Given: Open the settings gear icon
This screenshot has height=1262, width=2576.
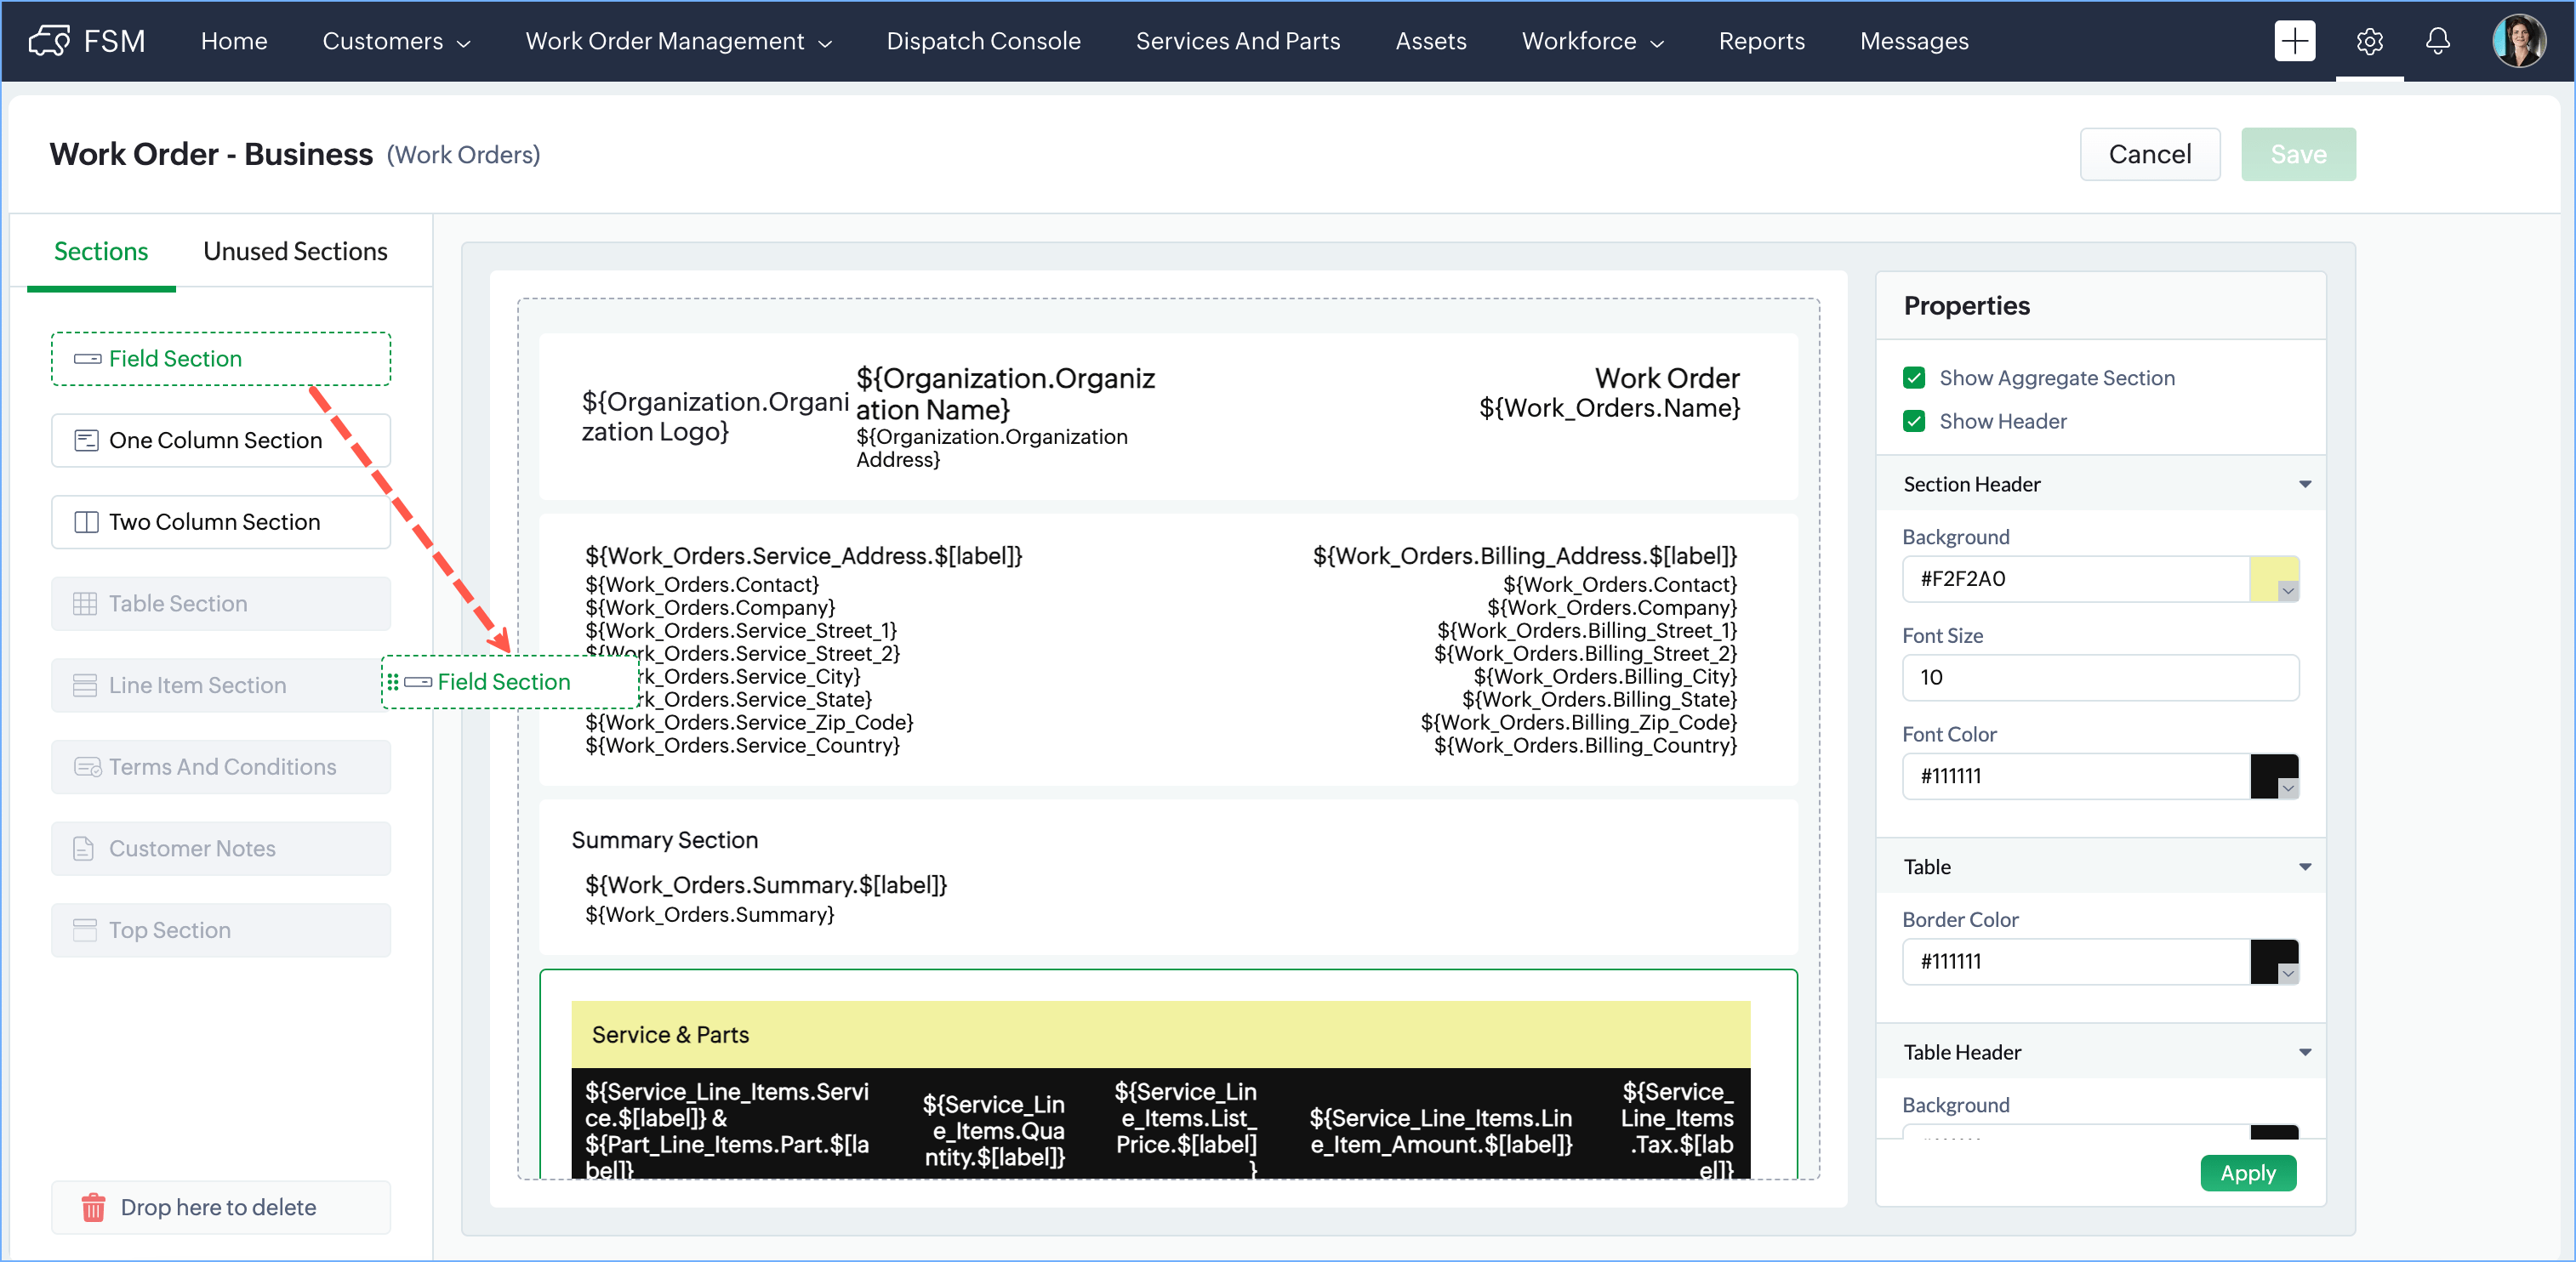Looking at the screenshot, I should point(2369,41).
